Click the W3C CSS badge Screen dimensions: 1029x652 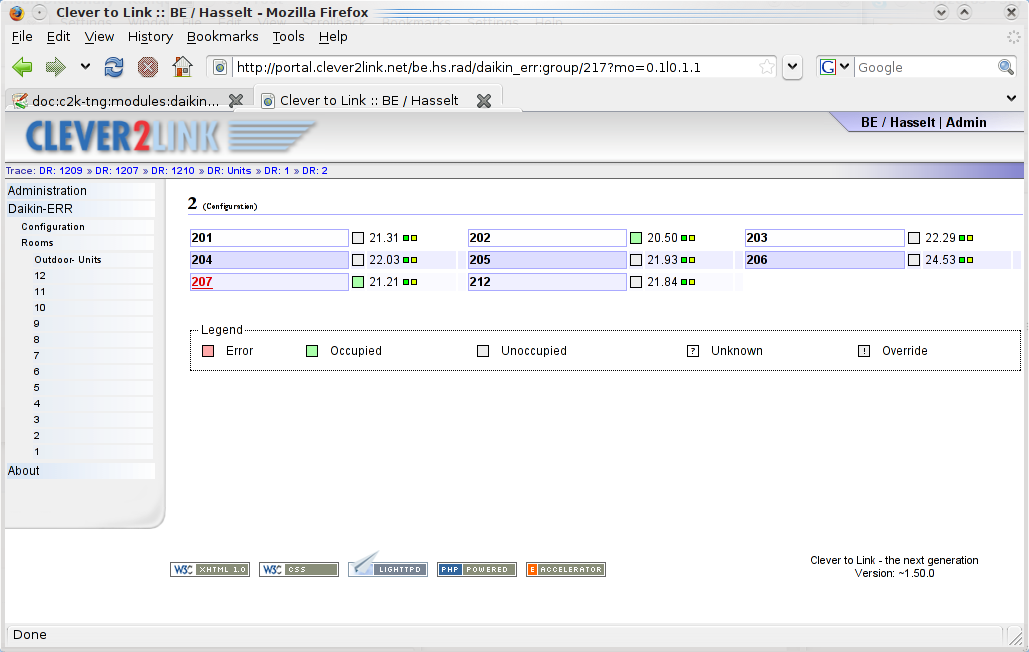coord(299,569)
